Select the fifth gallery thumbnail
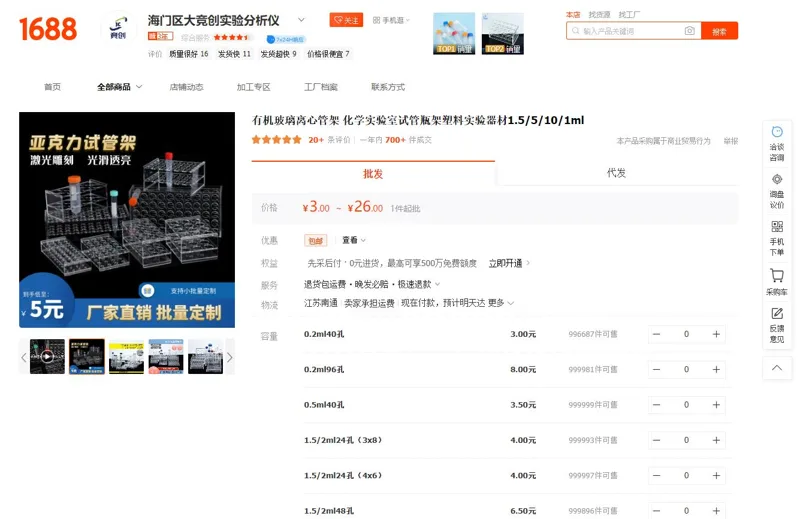800x519 pixels. point(205,356)
